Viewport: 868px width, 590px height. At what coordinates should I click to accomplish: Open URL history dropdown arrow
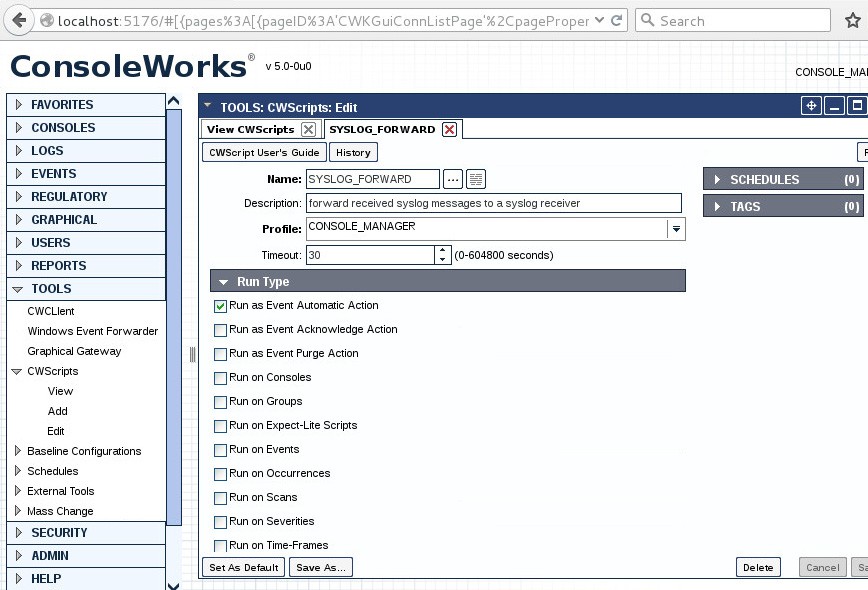coord(600,20)
